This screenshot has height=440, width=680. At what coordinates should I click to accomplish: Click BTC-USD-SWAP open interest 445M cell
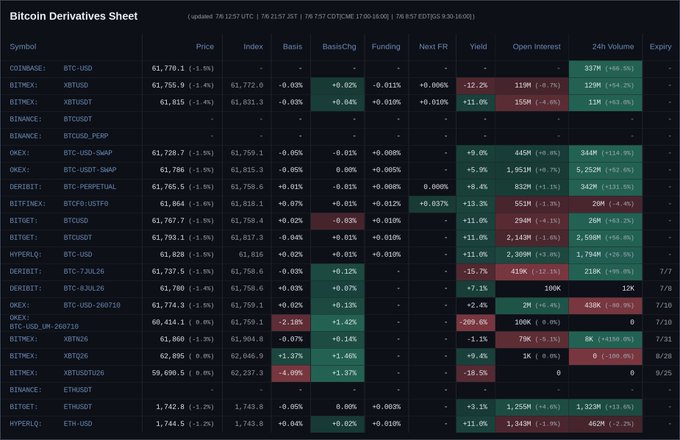(532, 153)
